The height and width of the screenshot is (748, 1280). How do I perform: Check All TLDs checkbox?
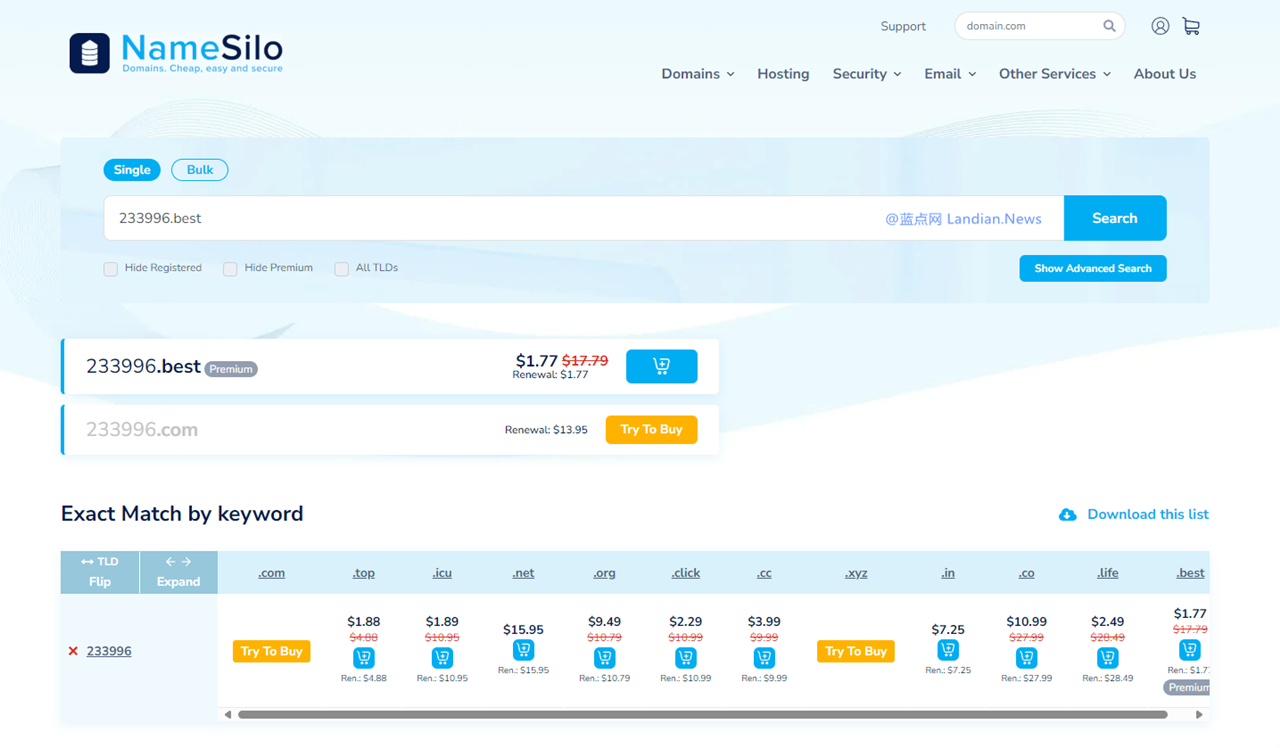point(341,269)
